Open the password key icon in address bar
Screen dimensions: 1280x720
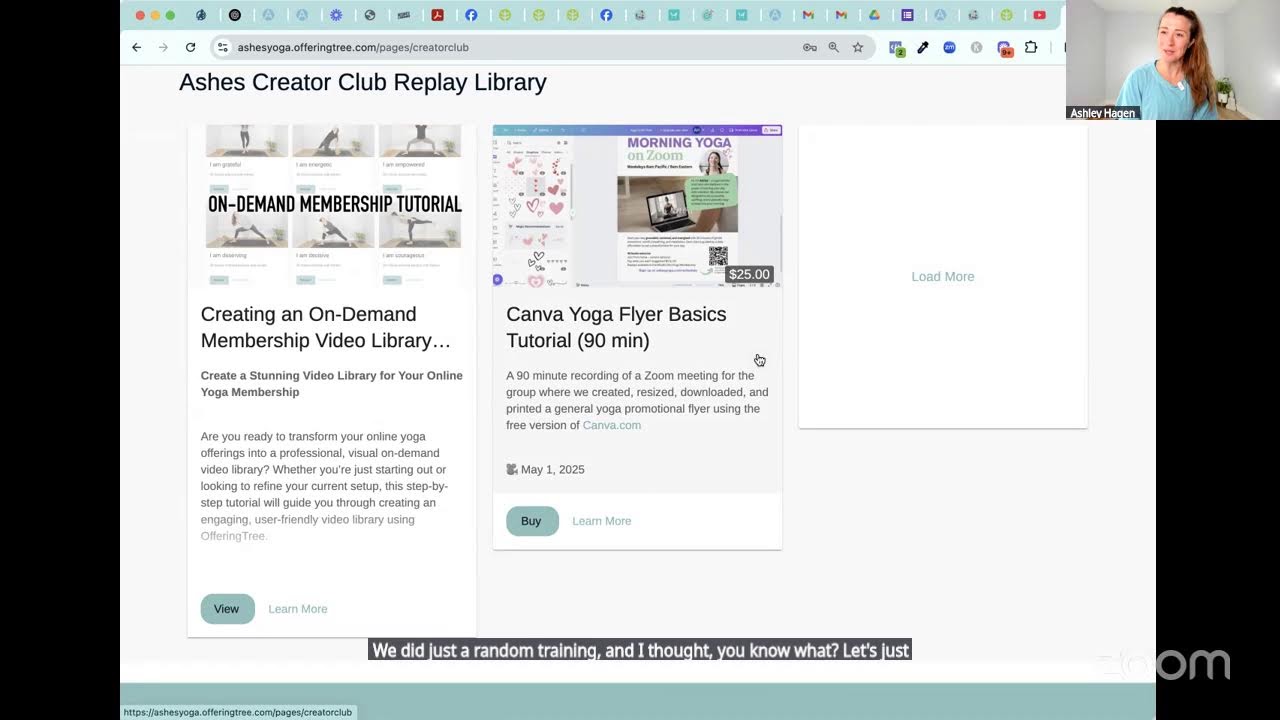point(810,47)
